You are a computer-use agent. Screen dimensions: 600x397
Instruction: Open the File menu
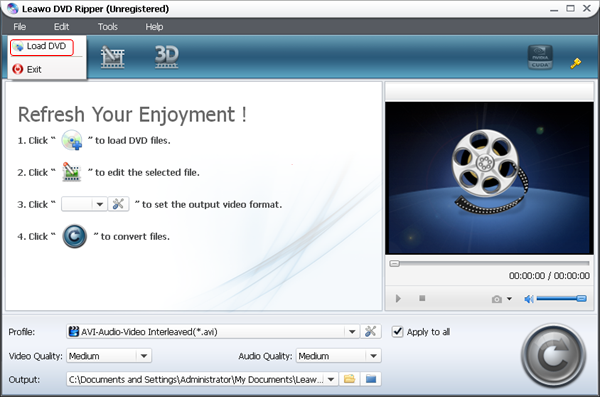coord(20,27)
